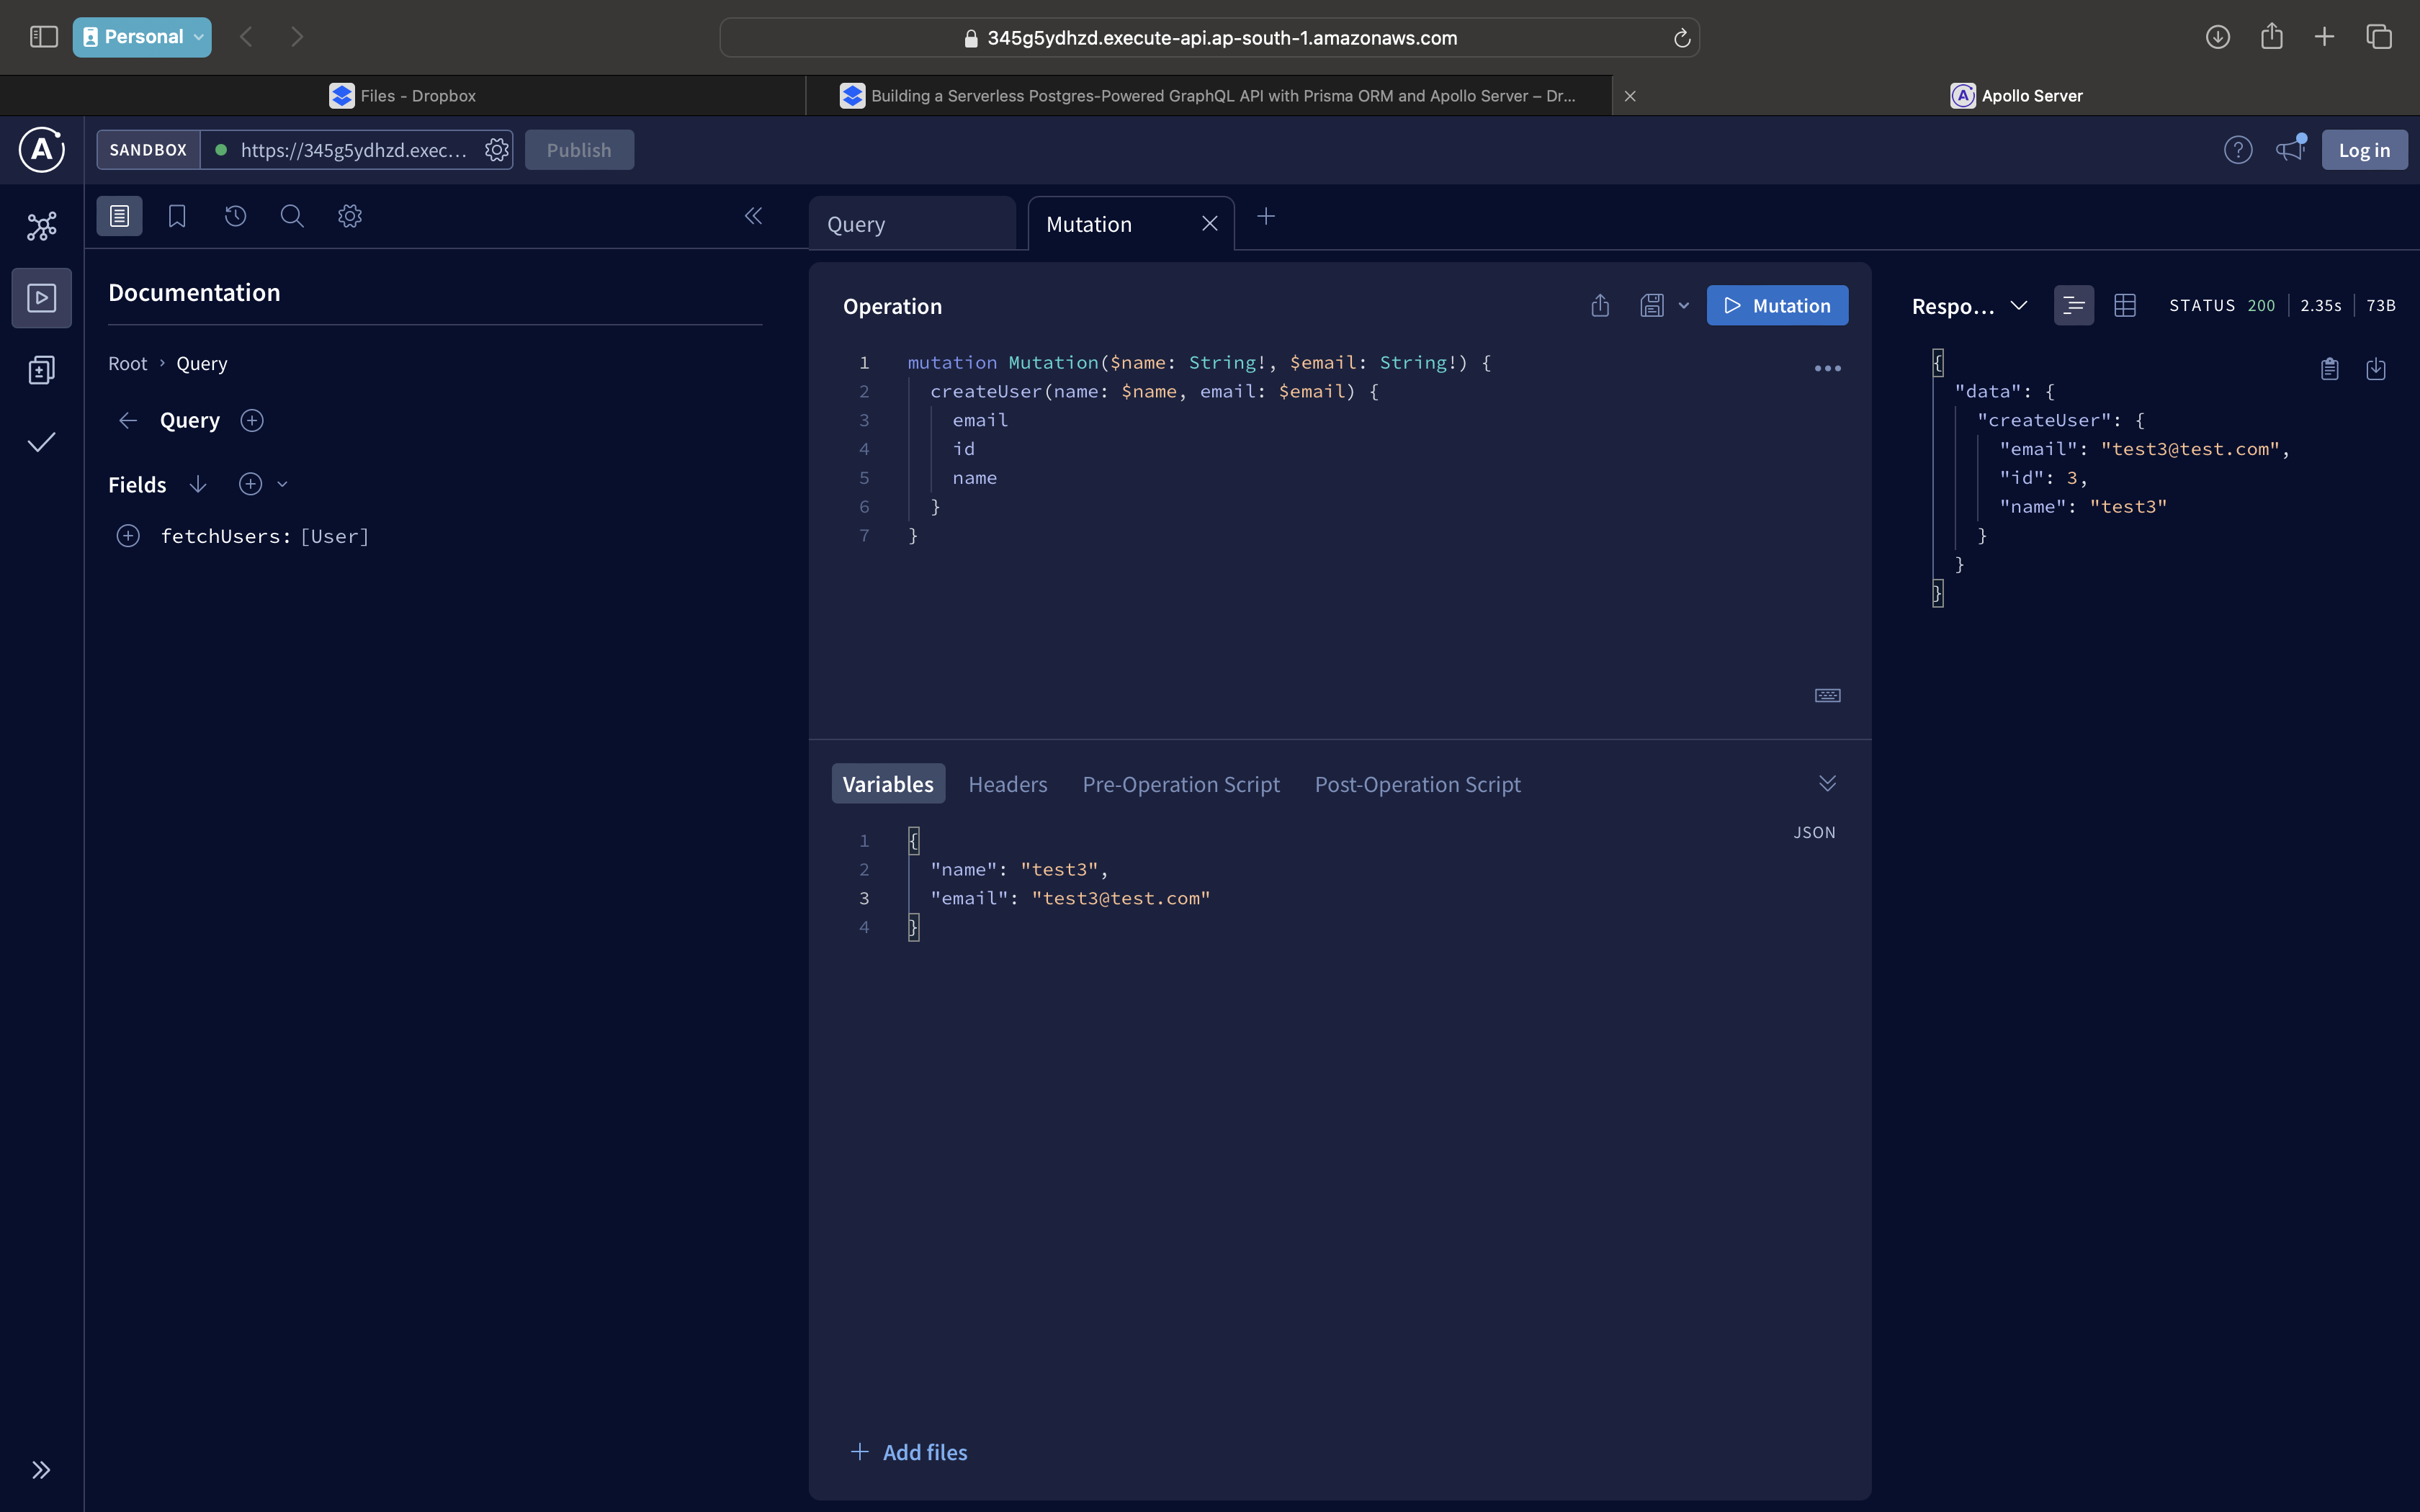The image size is (2420, 1512).
Task: Open the run history icon
Action: 235,216
